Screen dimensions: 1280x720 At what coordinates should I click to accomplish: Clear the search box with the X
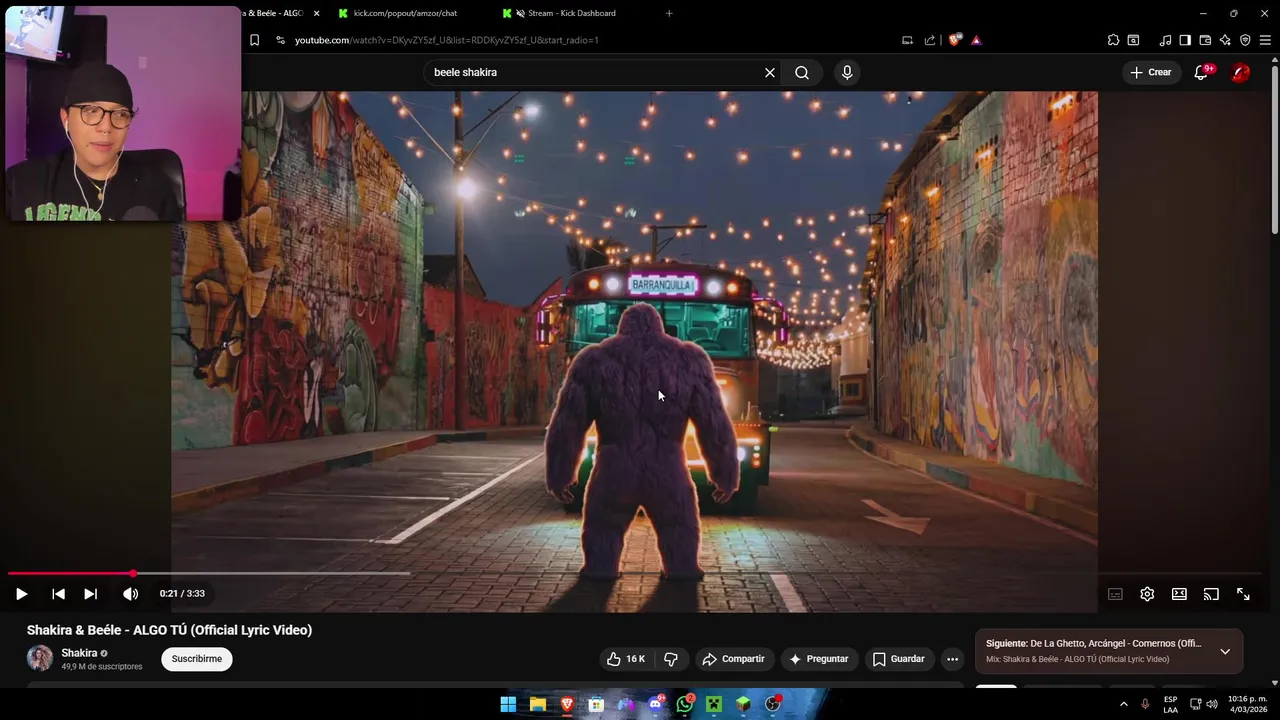770,72
